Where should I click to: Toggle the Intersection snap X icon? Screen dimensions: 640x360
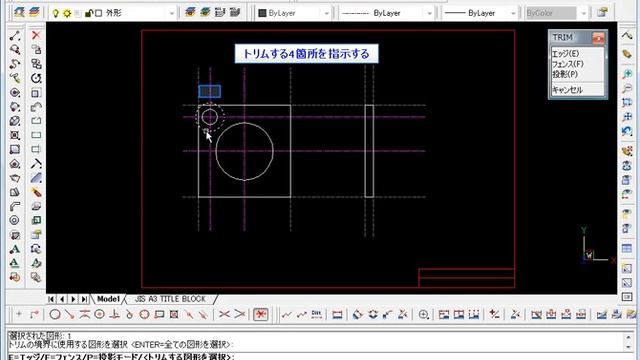click(224, 314)
